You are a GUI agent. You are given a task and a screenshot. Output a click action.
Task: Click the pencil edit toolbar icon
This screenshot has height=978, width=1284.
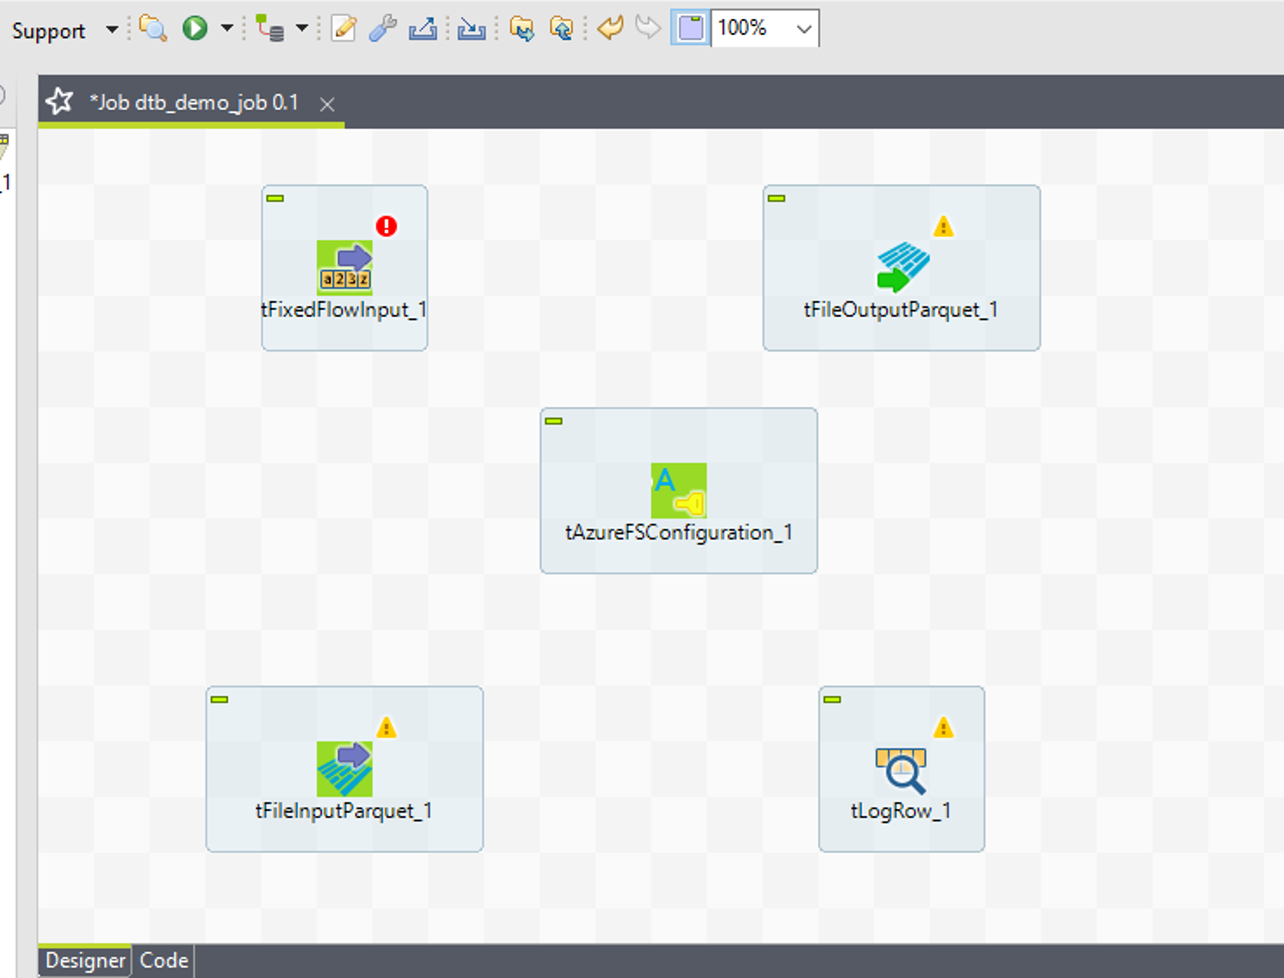pyautogui.click(x=343, y=28)
